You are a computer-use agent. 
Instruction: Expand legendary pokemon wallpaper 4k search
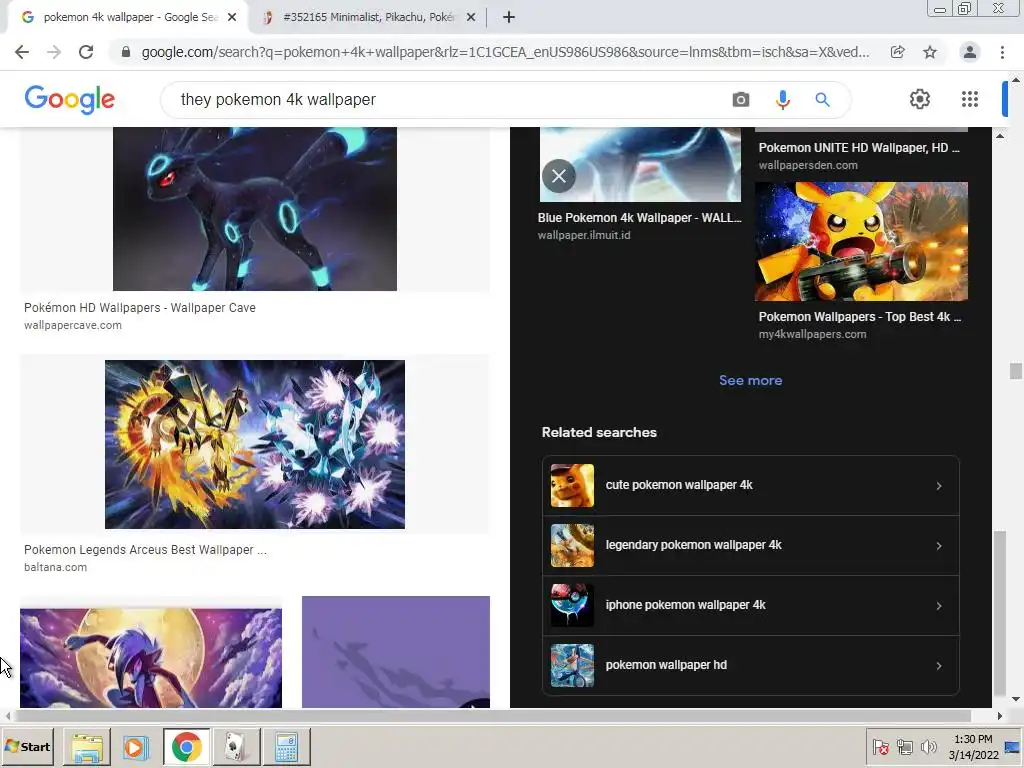click(750, 545)
